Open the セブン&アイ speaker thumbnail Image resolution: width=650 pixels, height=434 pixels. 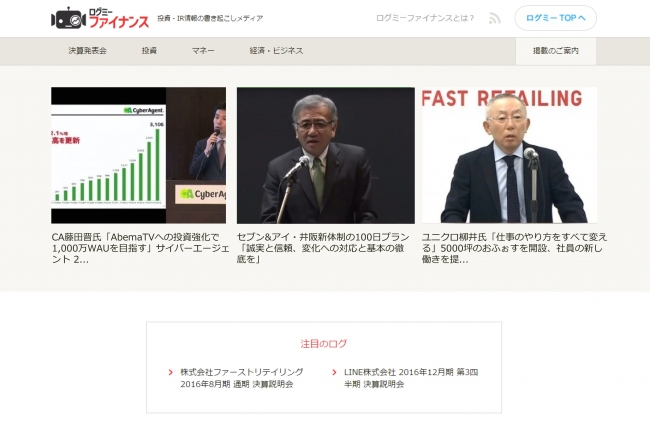click(325, 155)
